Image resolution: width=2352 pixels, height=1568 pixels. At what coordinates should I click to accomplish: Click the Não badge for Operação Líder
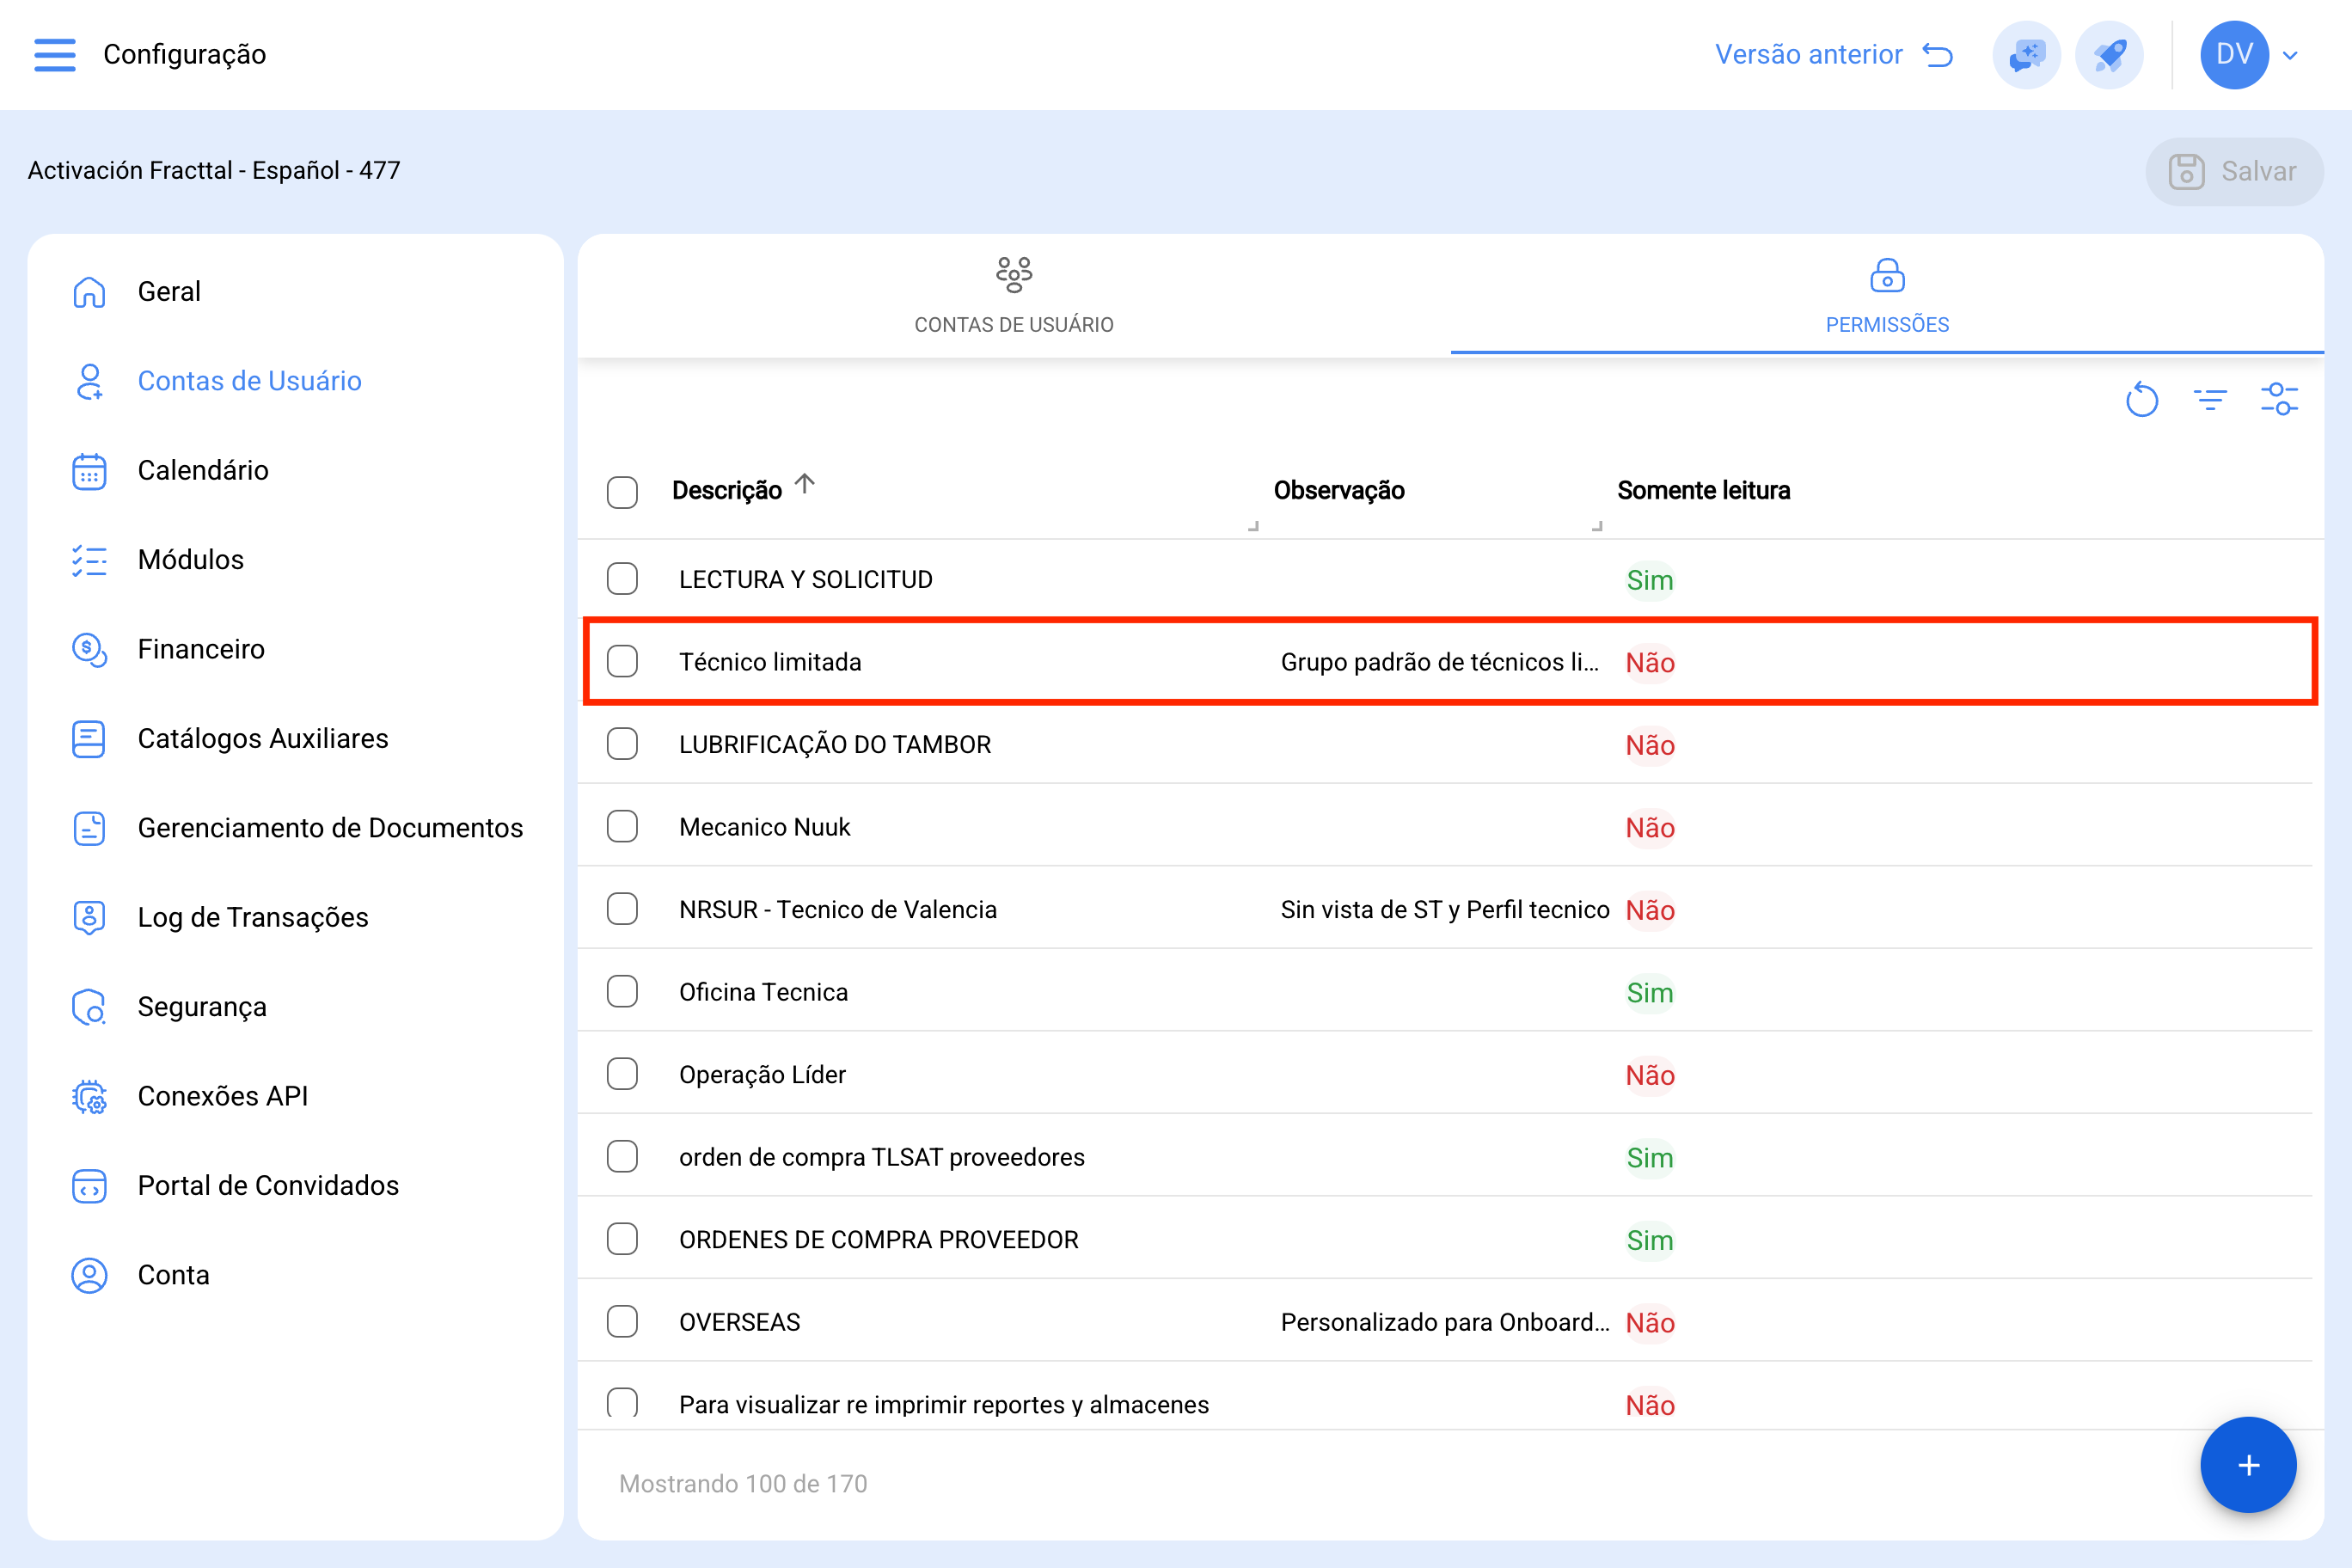coord(1649,1075)
